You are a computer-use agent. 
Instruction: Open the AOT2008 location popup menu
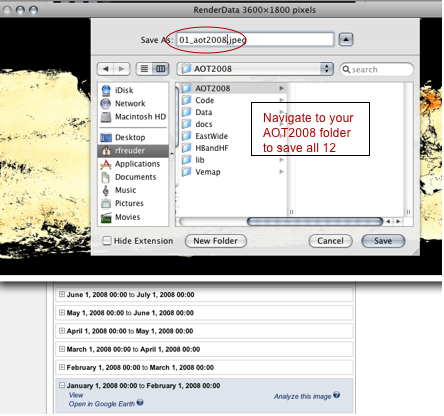click(255, 69)
